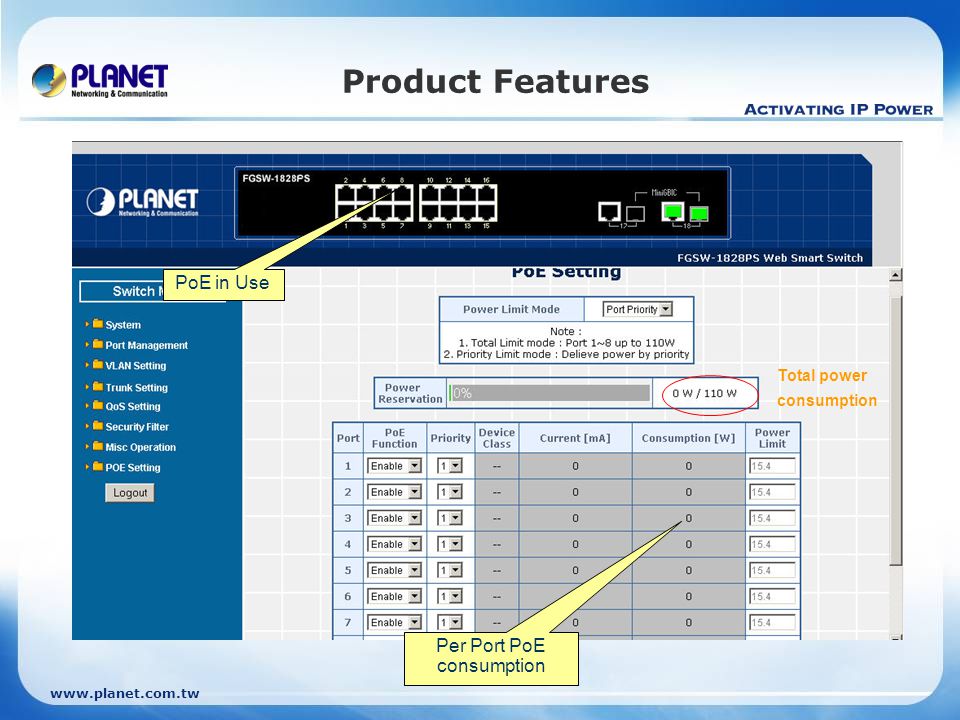Screen dimensions: 960x720
Task: Click Power Limit field for port 4
Action: (x=772, y=544)
